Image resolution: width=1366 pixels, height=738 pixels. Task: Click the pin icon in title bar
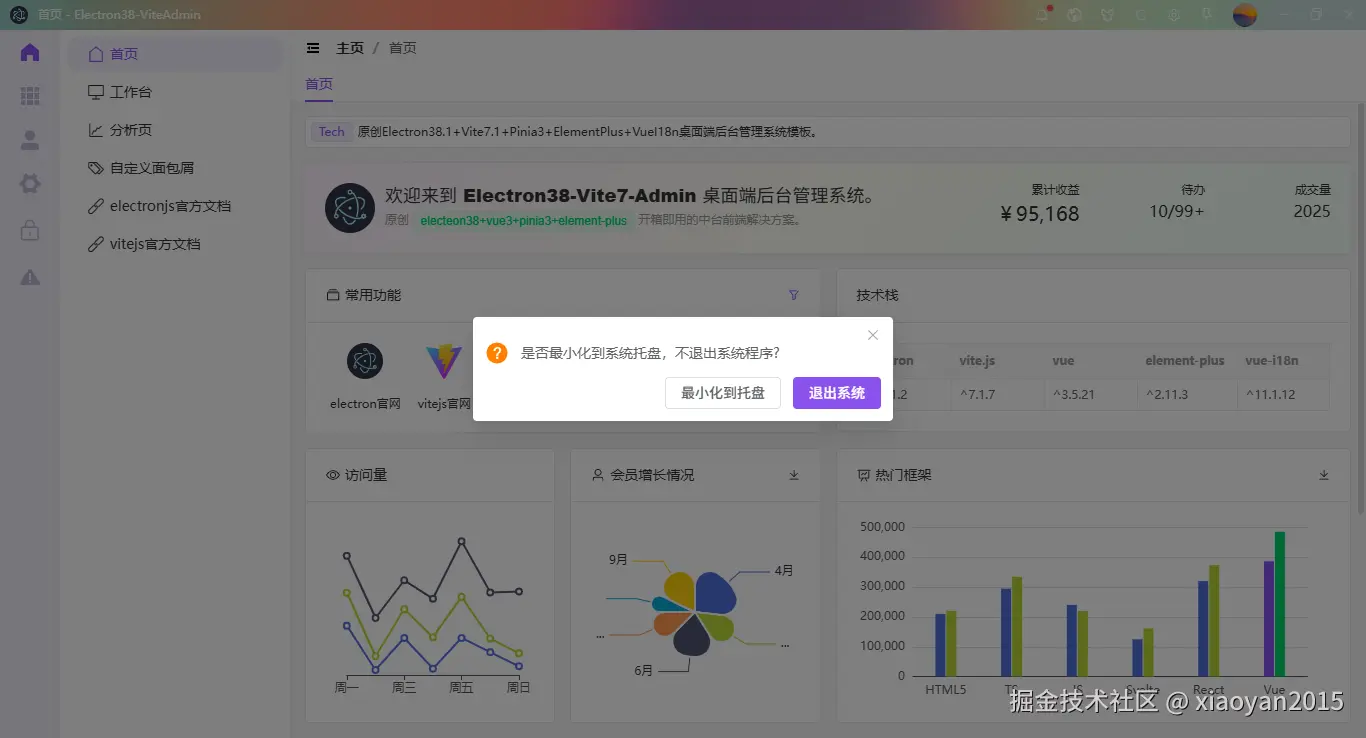(x=1207, y=15)
